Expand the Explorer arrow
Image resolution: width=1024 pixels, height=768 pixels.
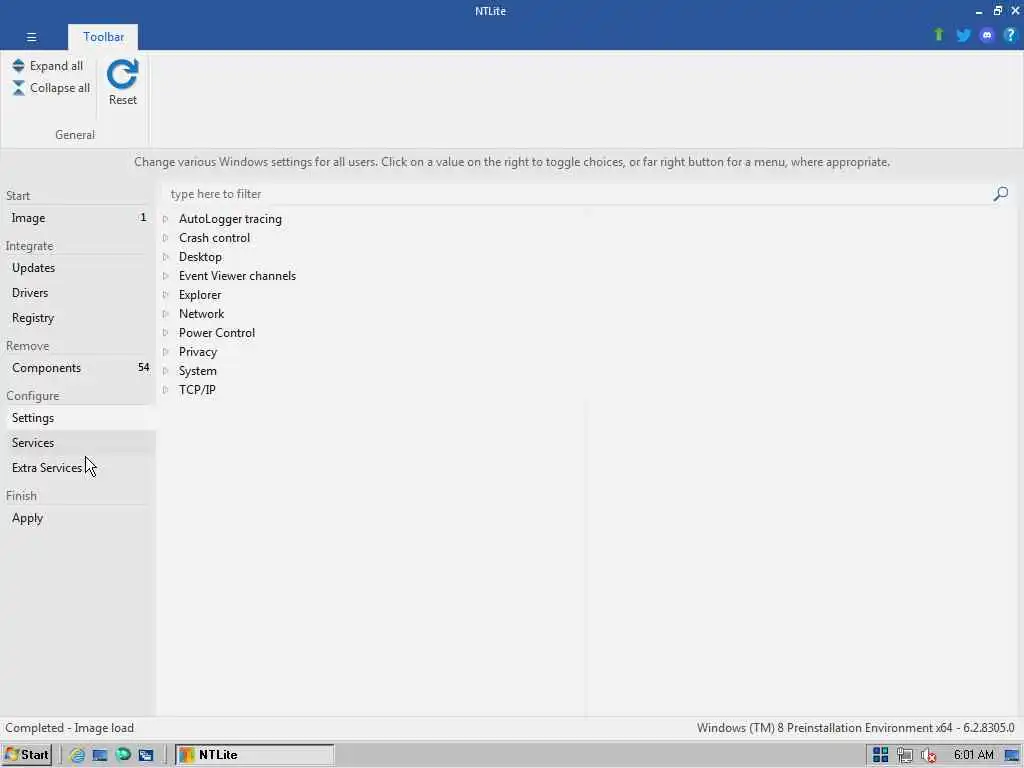[x=166, y=295]
